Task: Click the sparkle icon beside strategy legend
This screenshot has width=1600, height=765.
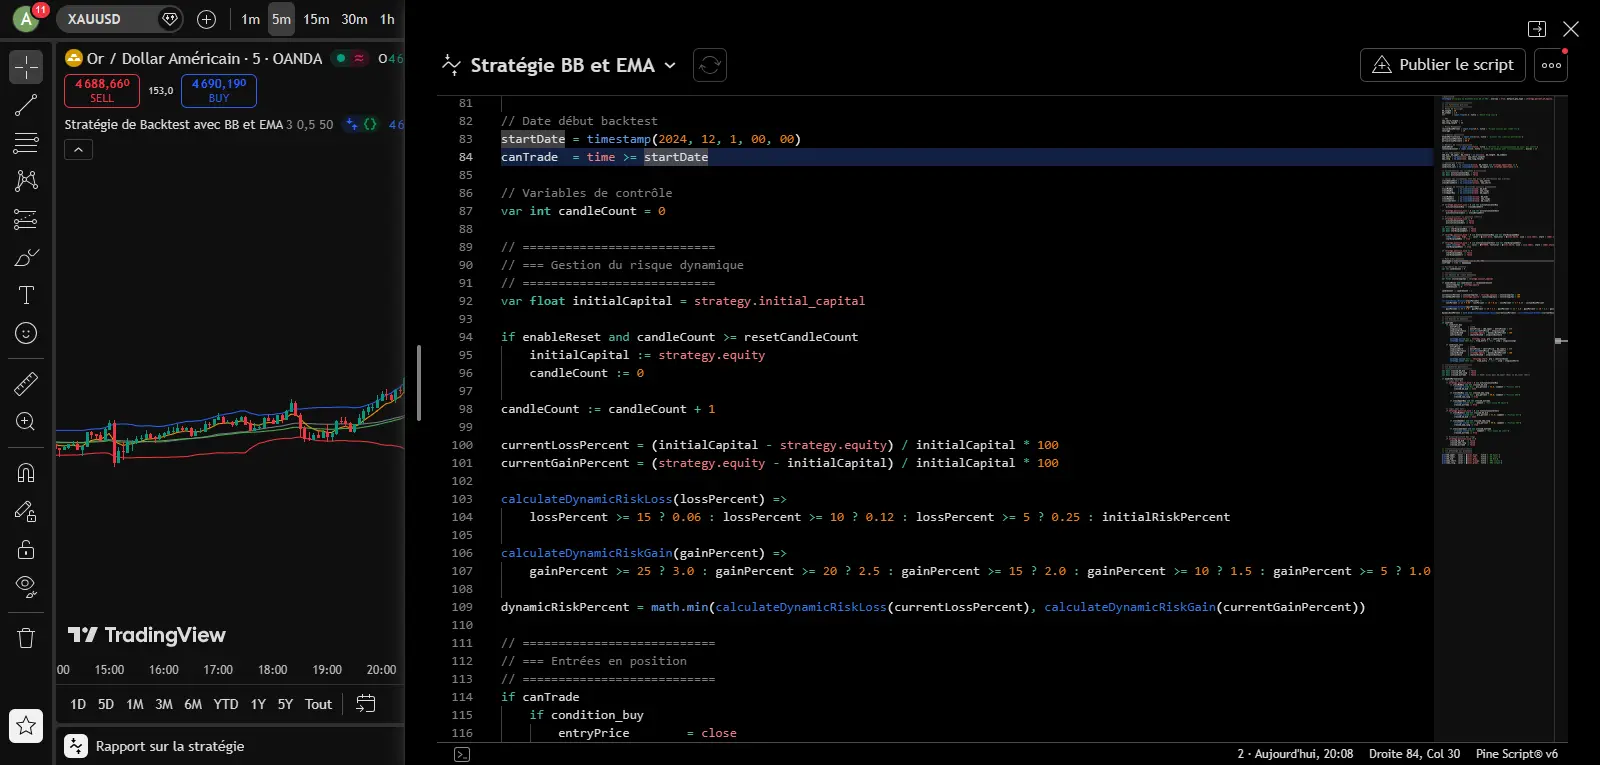Action: point(351,125)
